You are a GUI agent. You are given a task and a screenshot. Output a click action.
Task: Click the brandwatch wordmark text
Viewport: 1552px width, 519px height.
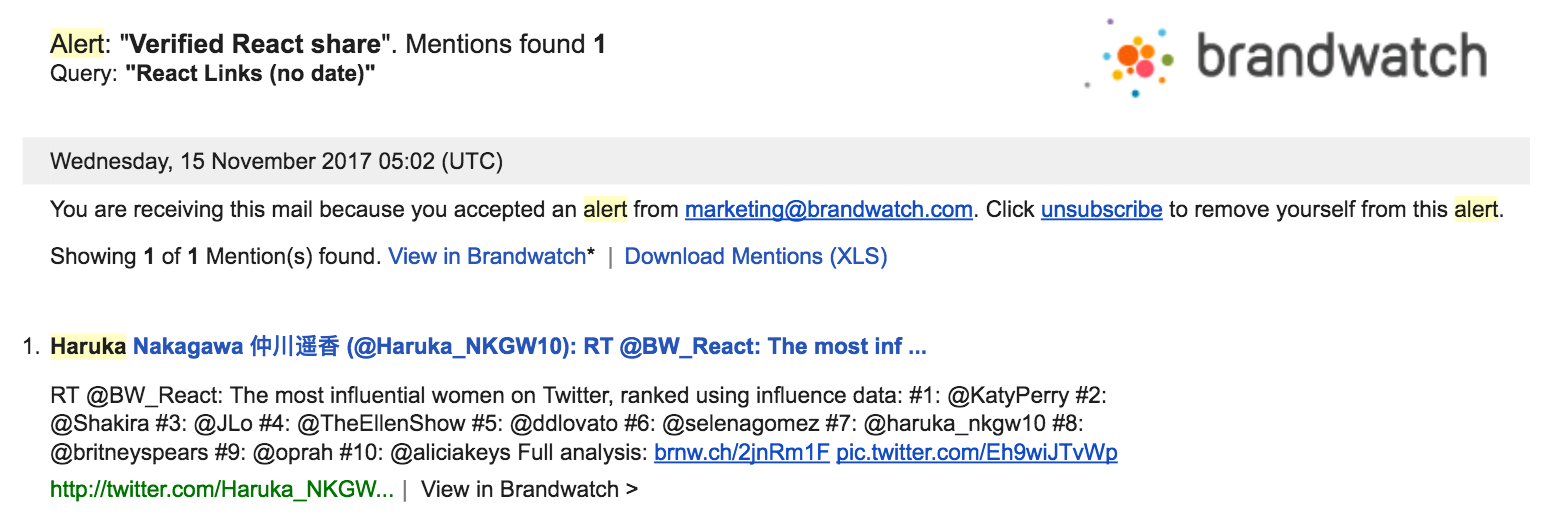tap(1341, 57)
